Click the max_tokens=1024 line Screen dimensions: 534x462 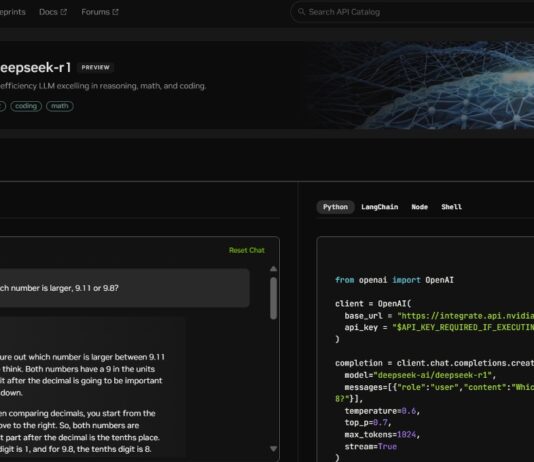coord(382,435)
